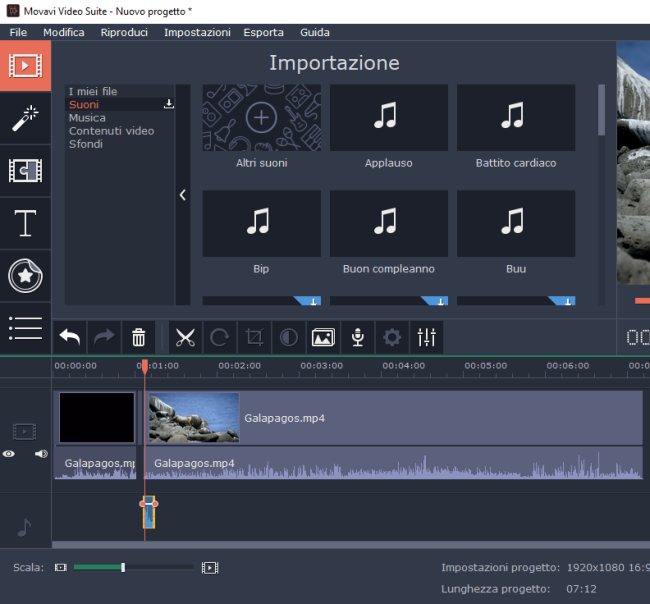Open the Filters magic wand tab
The height and width of the screenshot is (604, 650).
click(25, 118)
